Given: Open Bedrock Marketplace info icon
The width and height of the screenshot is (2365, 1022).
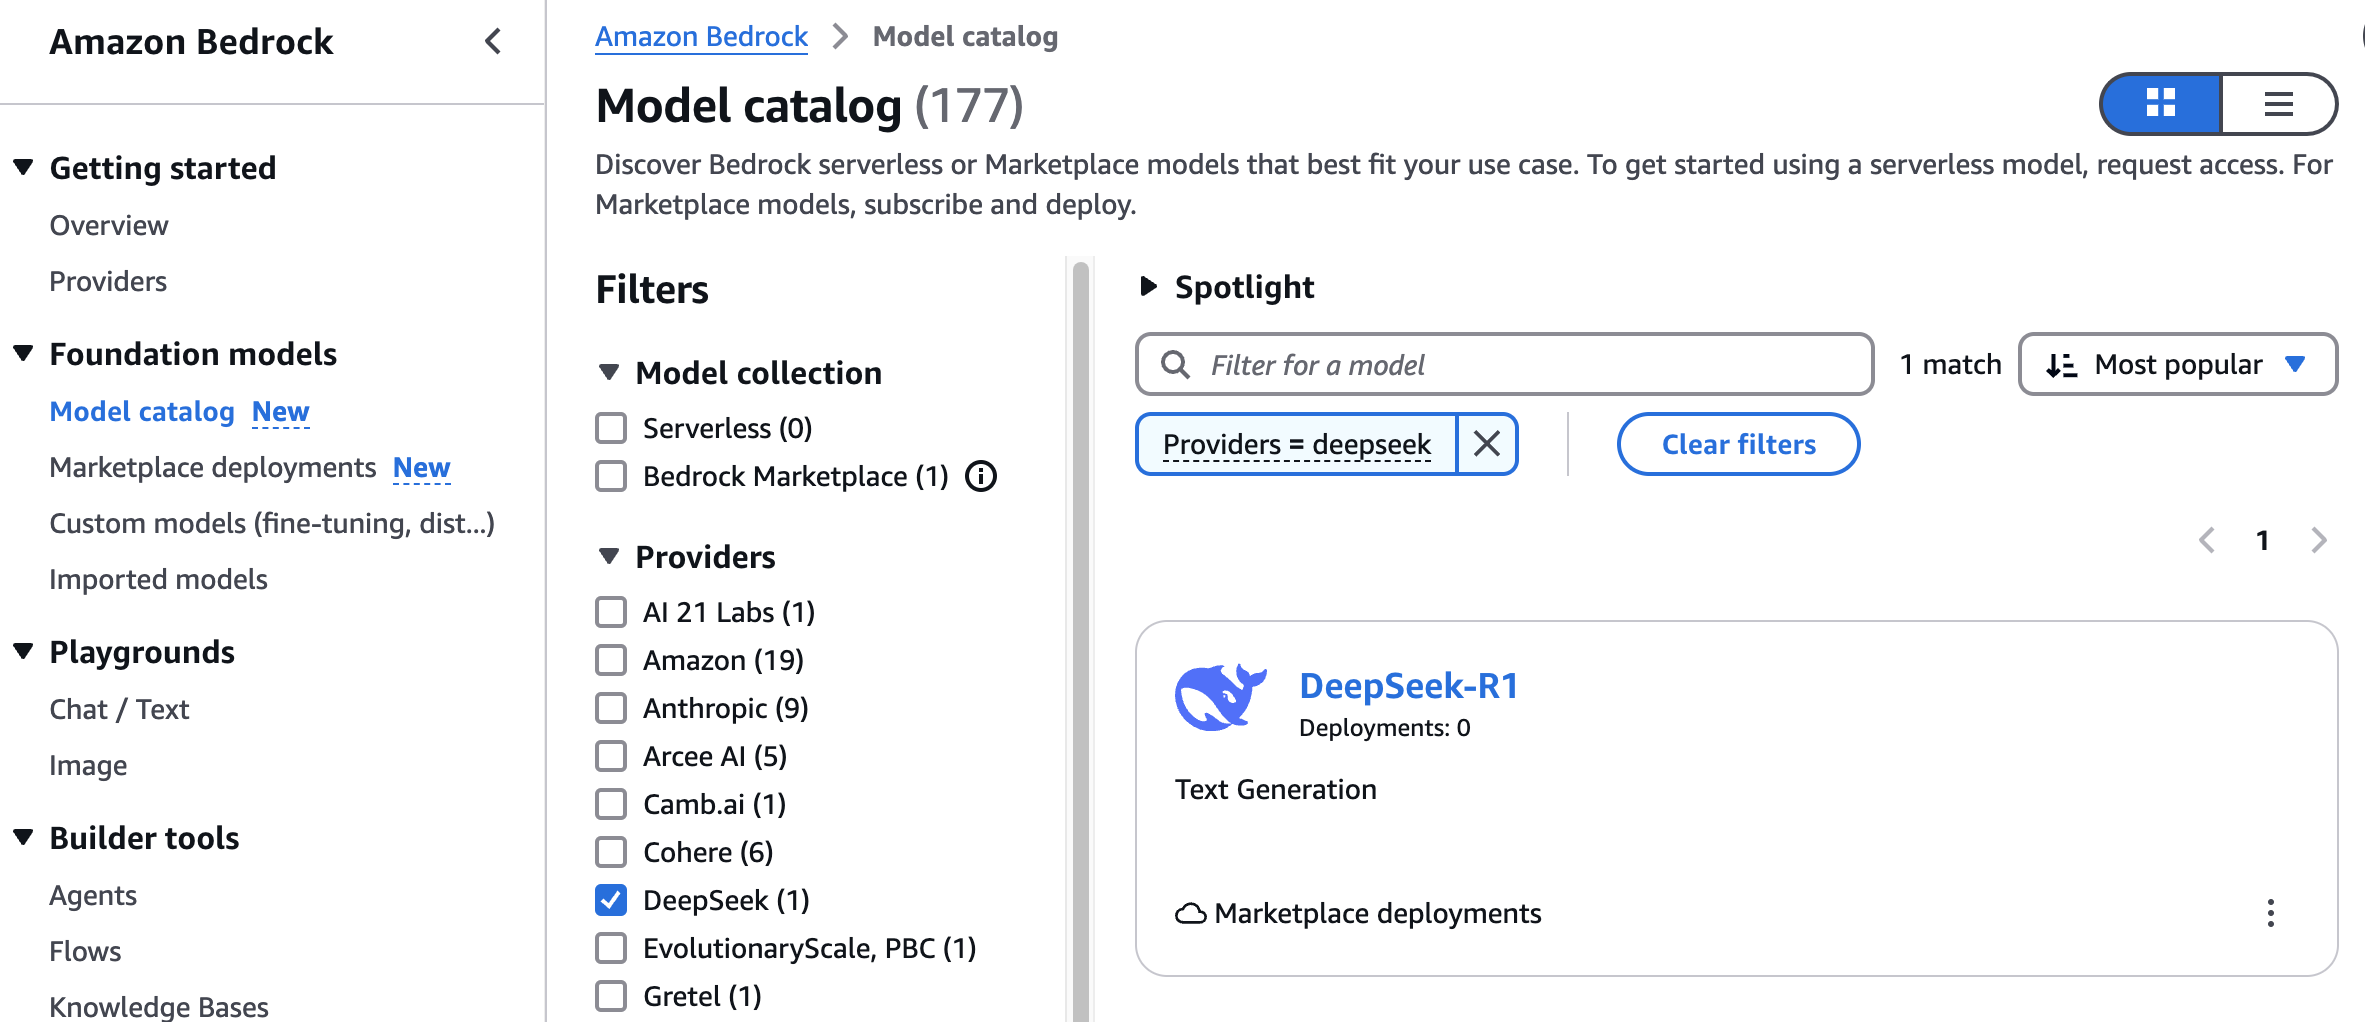Looking at the screenshot, I should pyautogui.click(x=981, y=477).
